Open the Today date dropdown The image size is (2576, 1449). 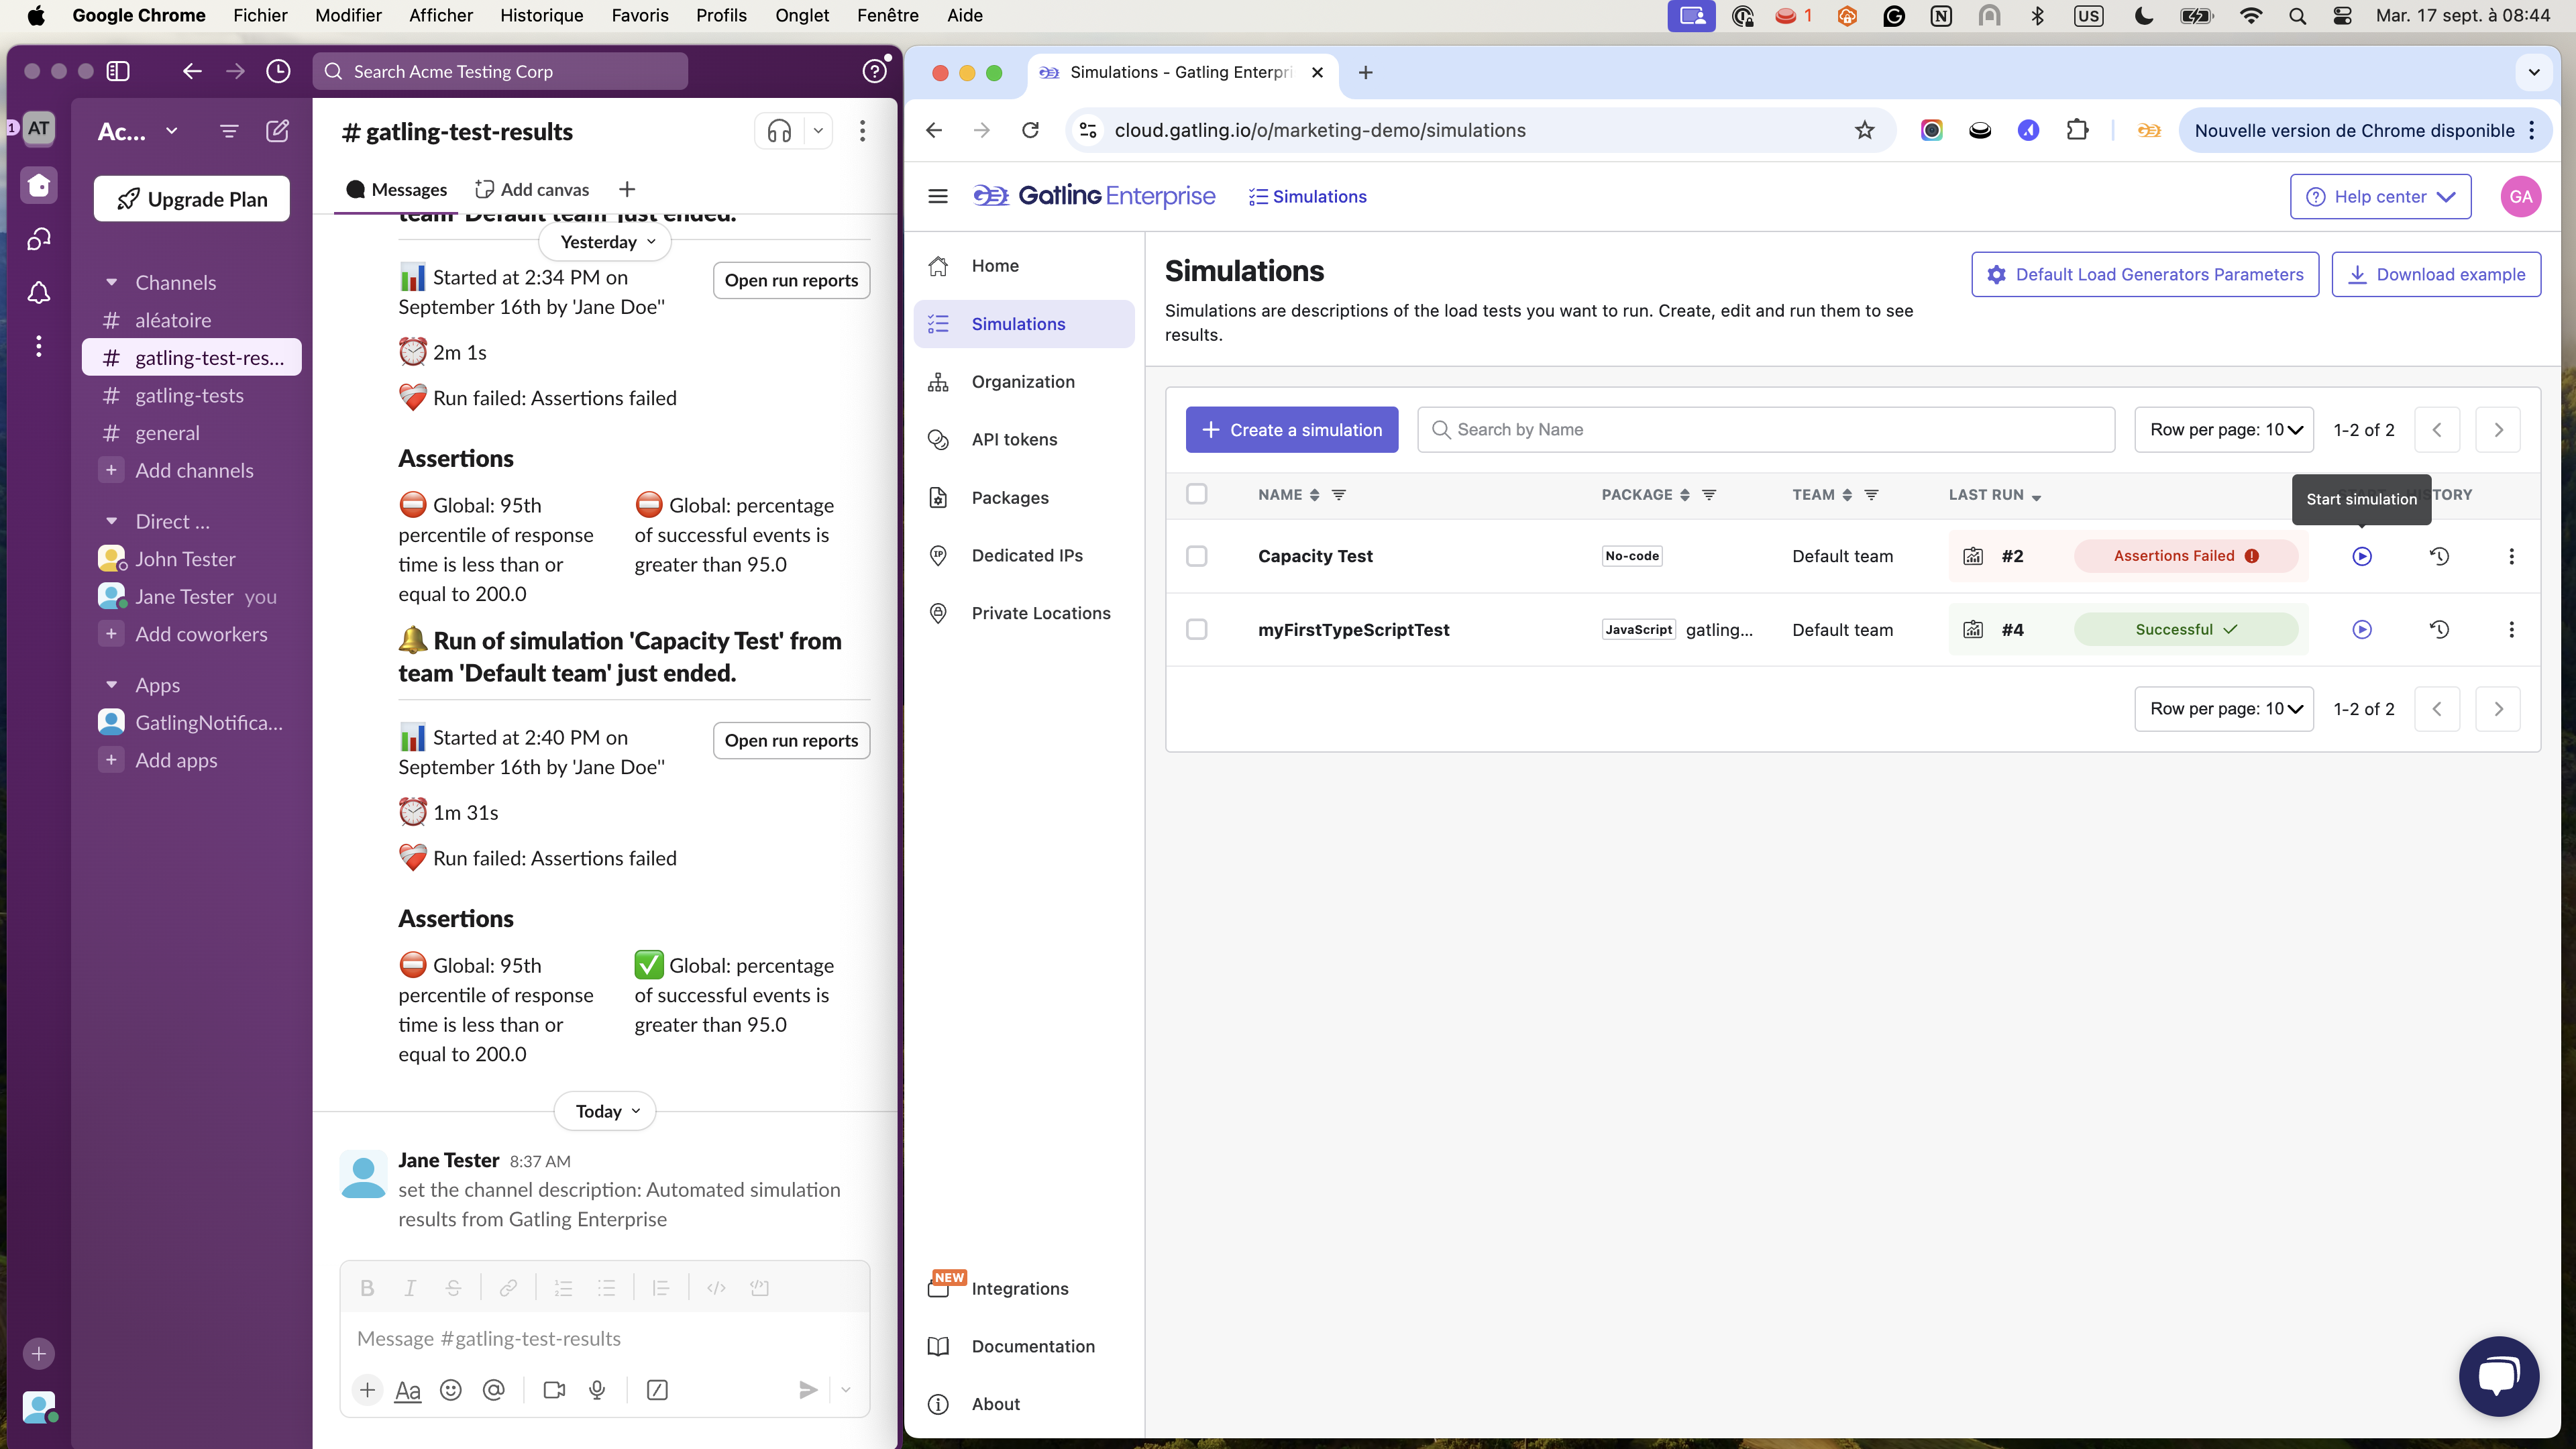605,1111
